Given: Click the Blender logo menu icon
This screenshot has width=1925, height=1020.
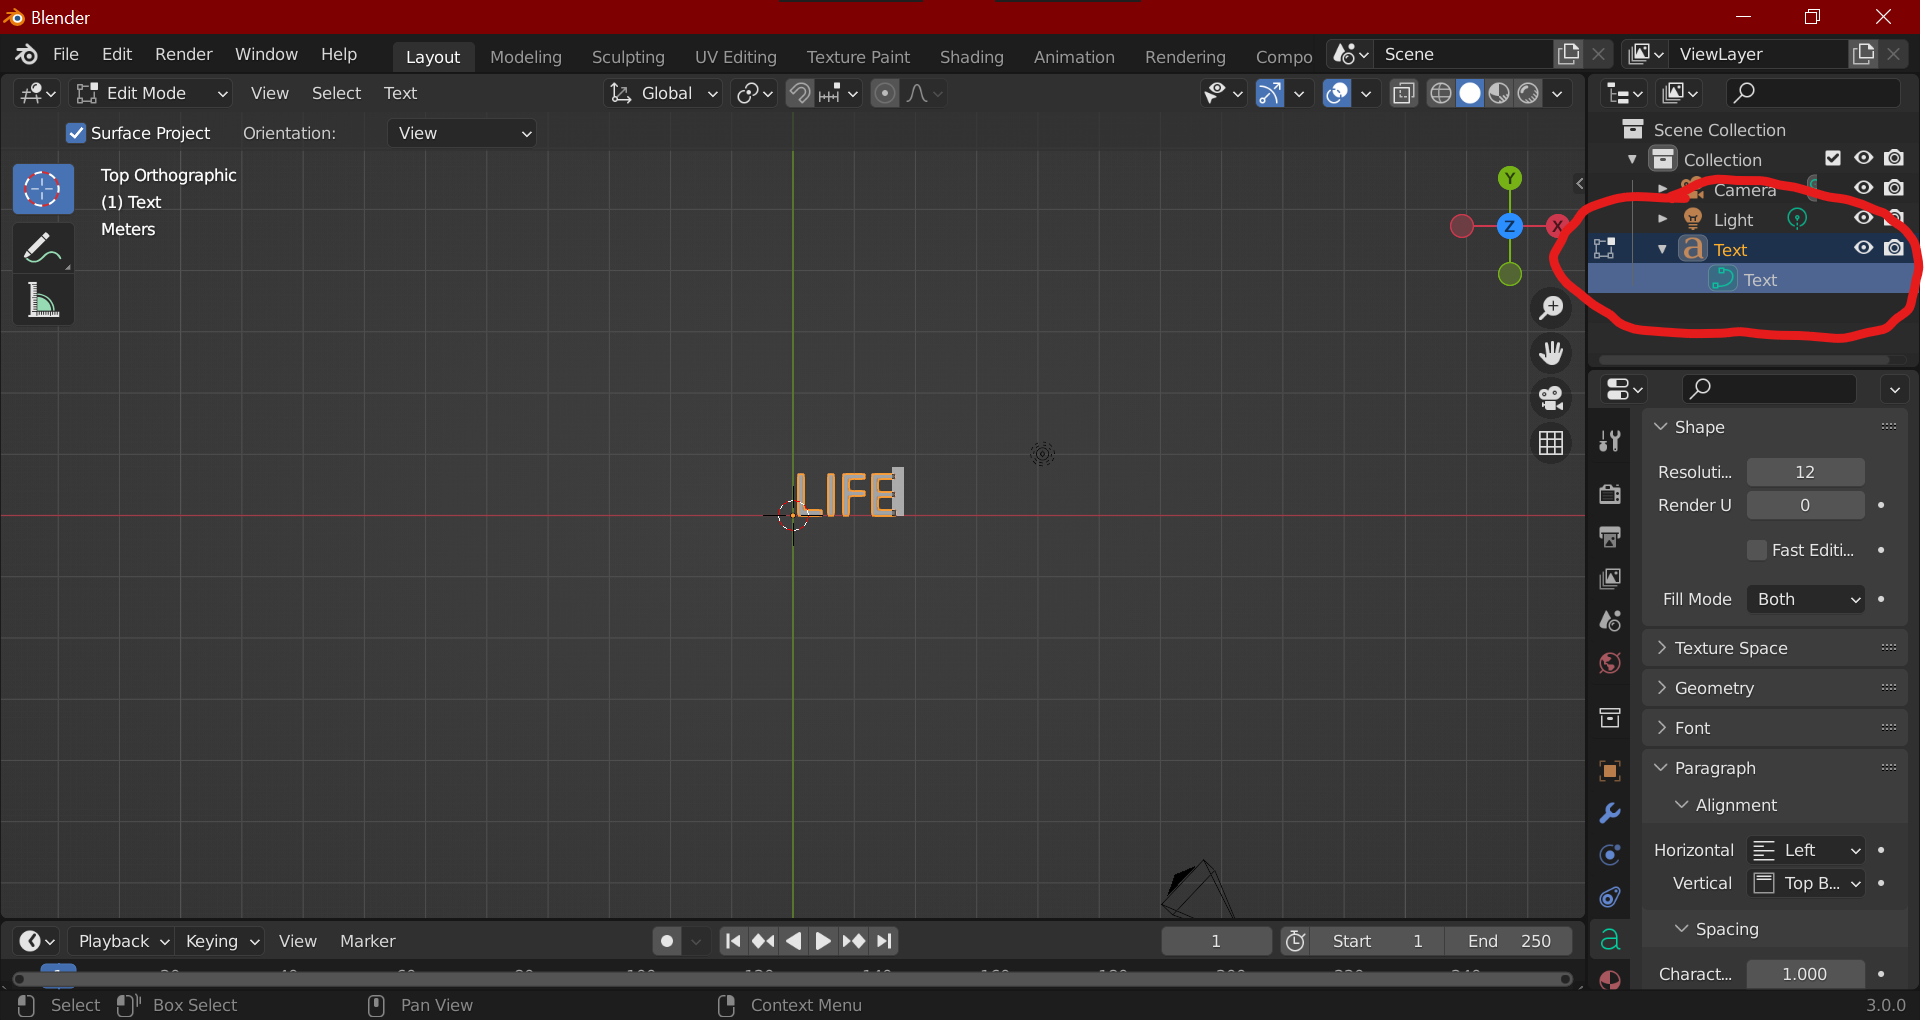Looking at the screenshot, I should (27, 54).
